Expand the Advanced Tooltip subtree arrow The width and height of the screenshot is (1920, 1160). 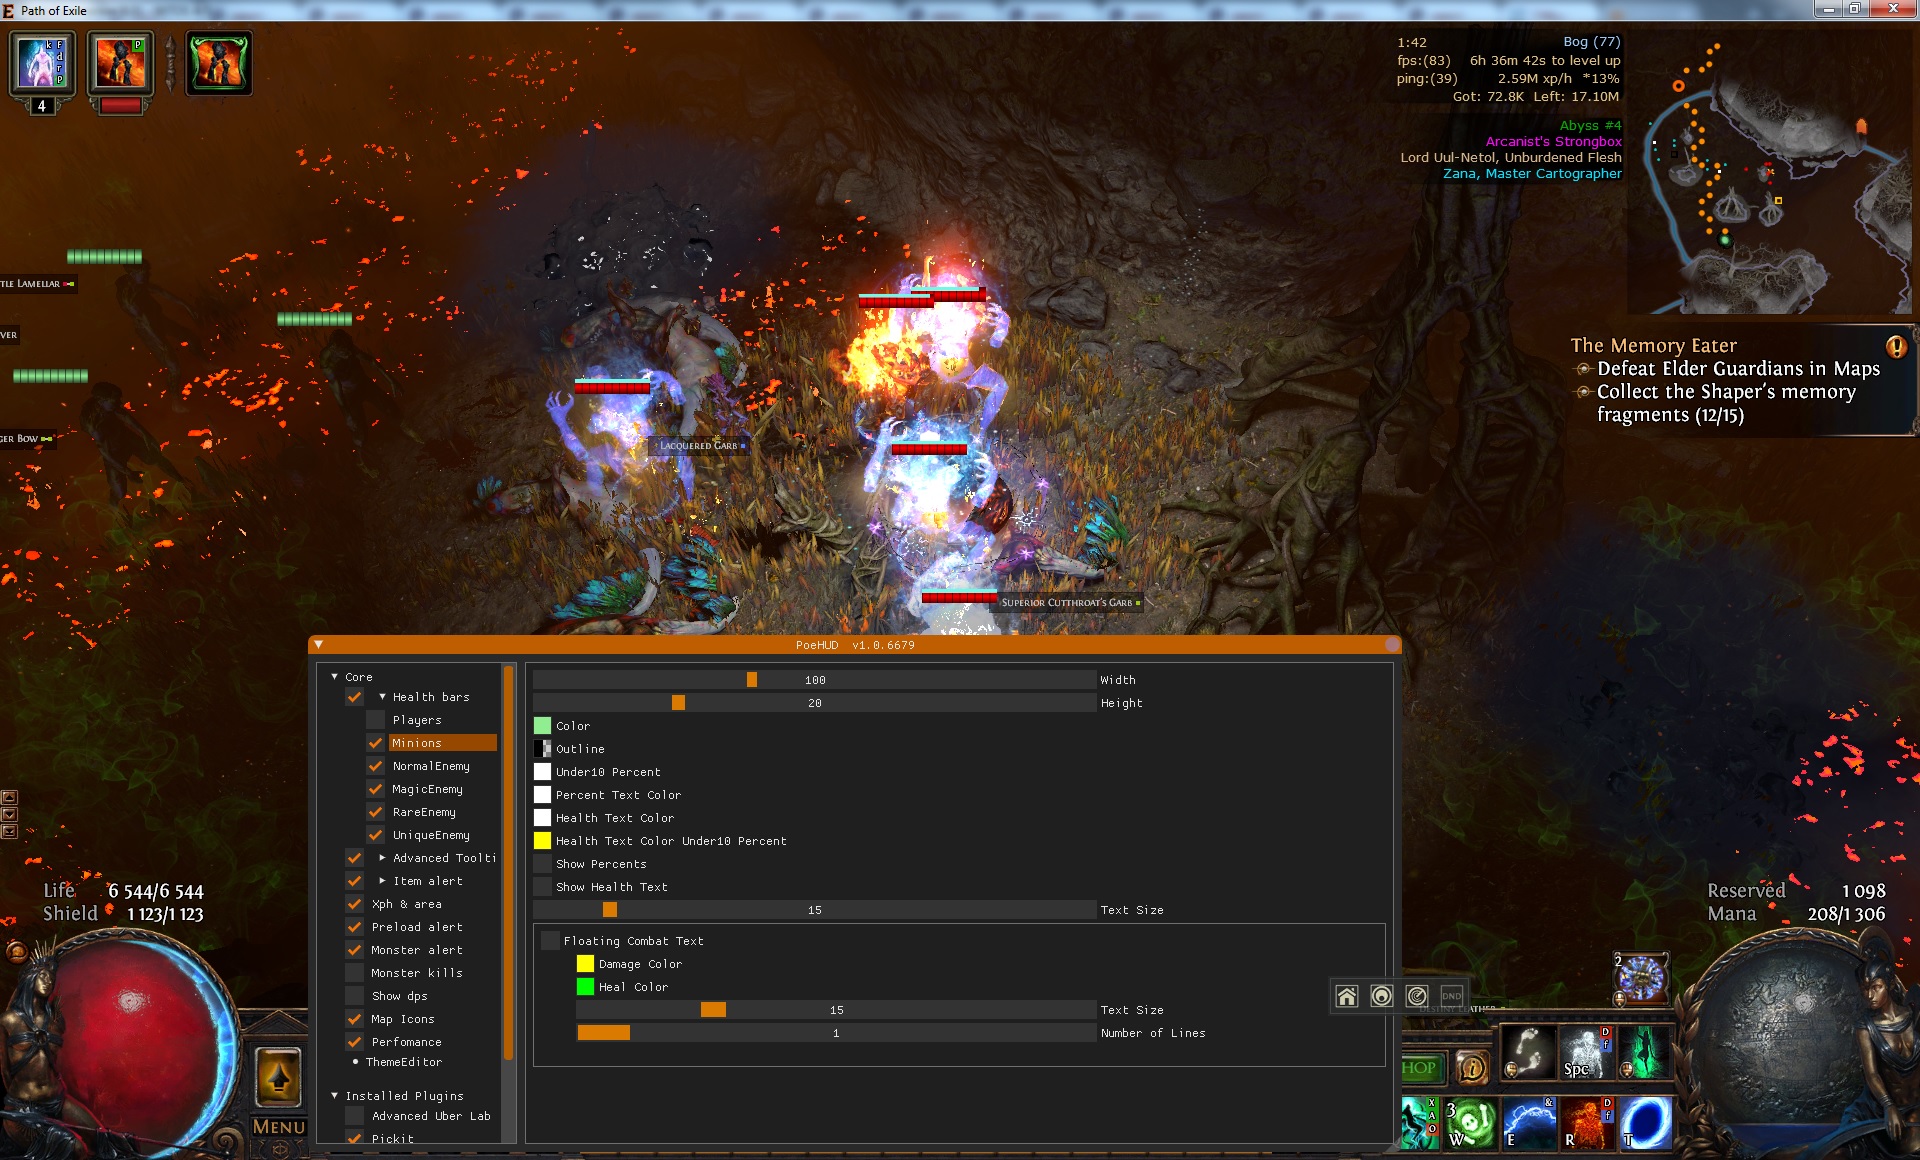coord(382,858)
